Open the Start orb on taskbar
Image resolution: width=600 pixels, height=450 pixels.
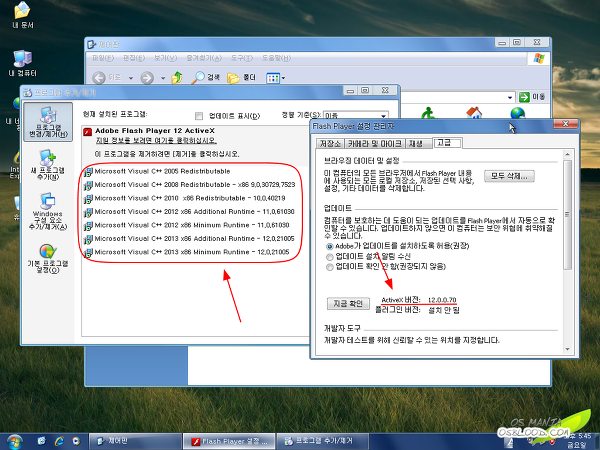point(14,442)
